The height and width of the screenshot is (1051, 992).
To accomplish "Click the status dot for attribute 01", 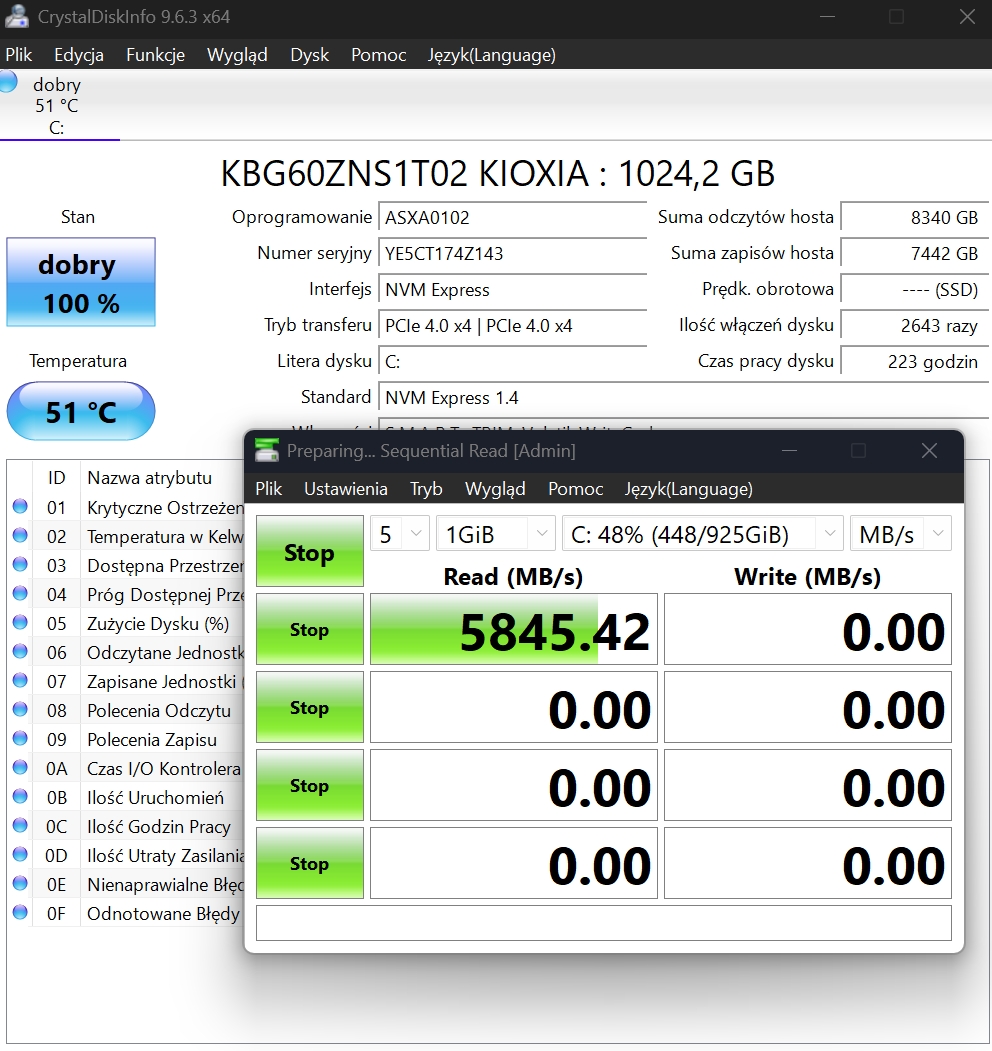I will pyautogui.click(x=19, y=507).
